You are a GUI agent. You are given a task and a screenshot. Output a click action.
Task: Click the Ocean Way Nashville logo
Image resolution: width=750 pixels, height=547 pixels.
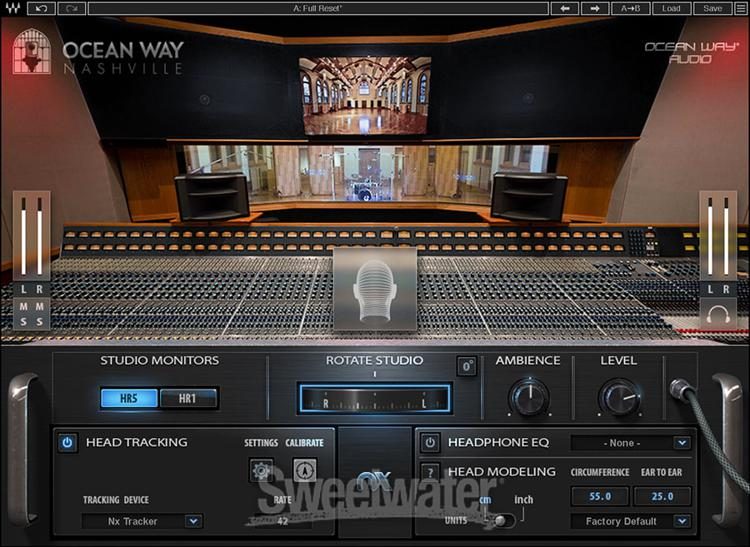[x=99, y=52]
